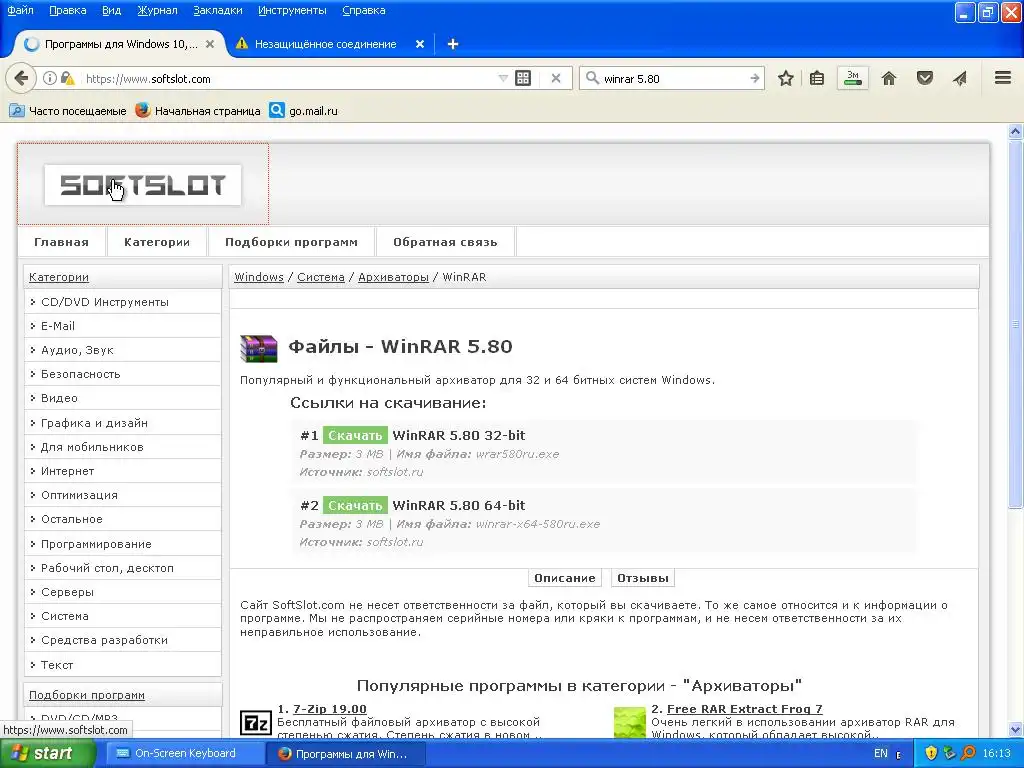
Task: Open Главная navigation tab
Action: point(61,242)
